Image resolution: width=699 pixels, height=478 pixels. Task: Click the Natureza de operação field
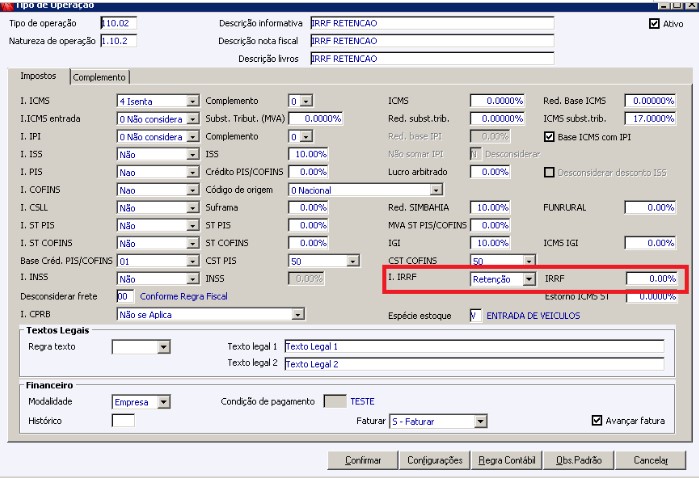click(119, 41)
